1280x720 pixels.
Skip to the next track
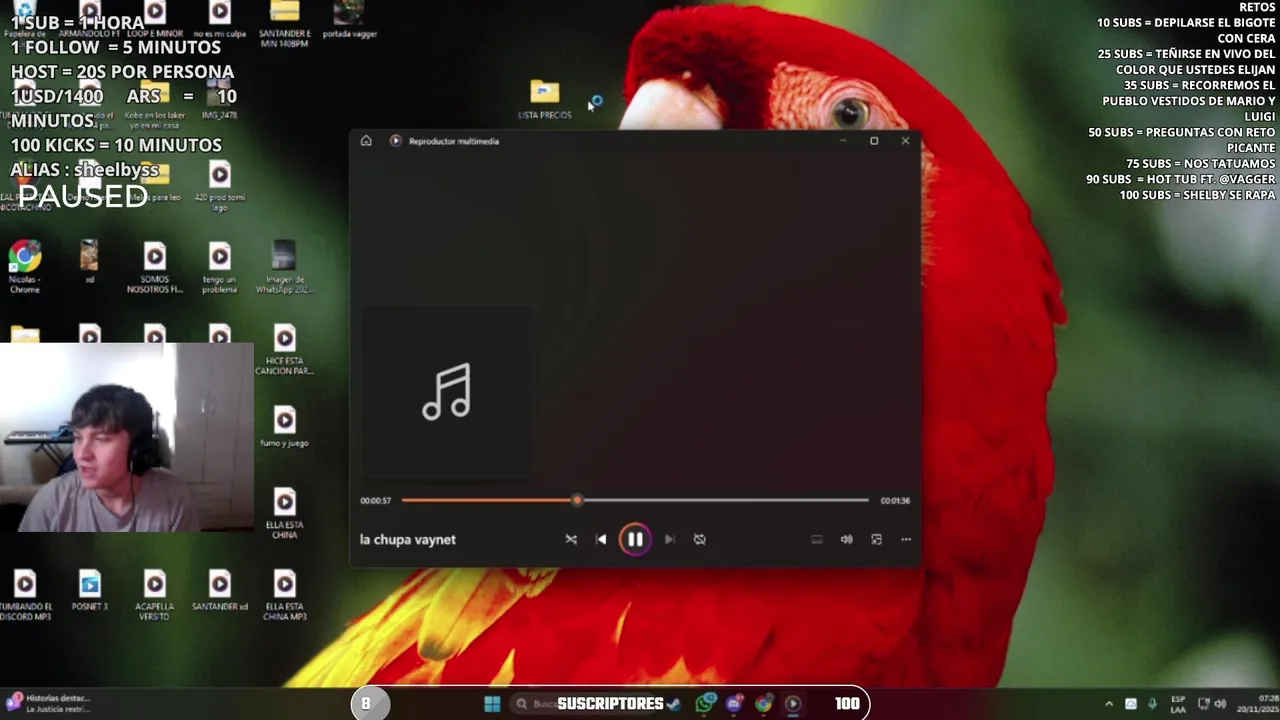[669, 539]
